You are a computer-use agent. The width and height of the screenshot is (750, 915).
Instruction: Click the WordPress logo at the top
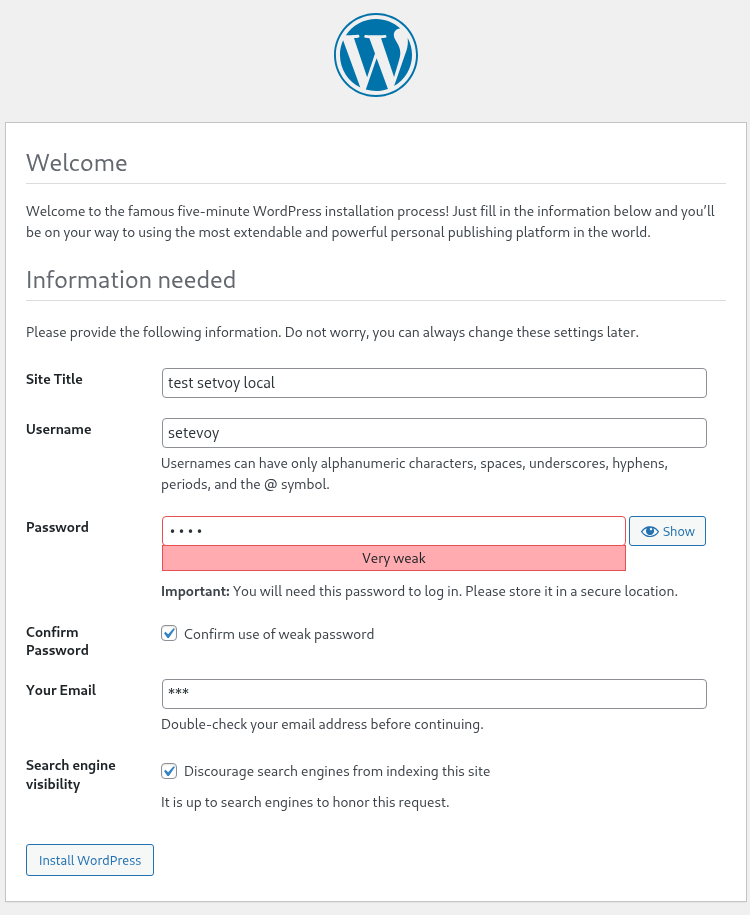(375, 56)
